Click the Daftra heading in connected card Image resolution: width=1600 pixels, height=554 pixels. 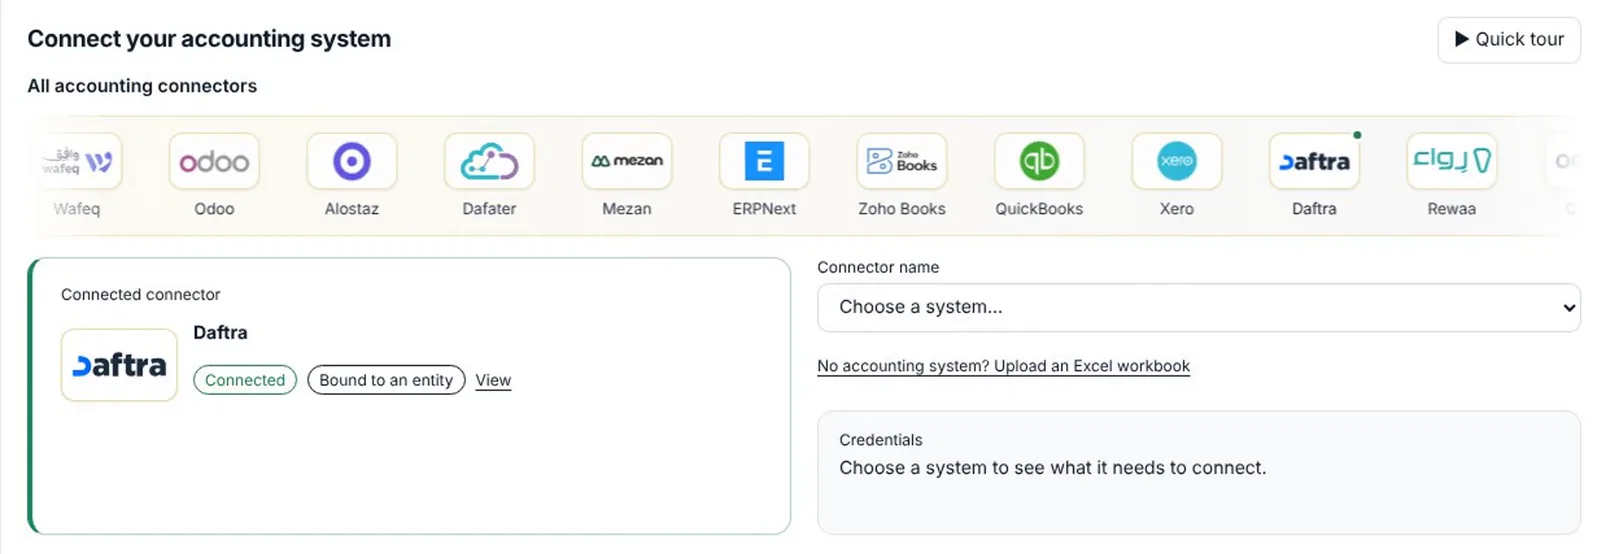coord(220,333)
